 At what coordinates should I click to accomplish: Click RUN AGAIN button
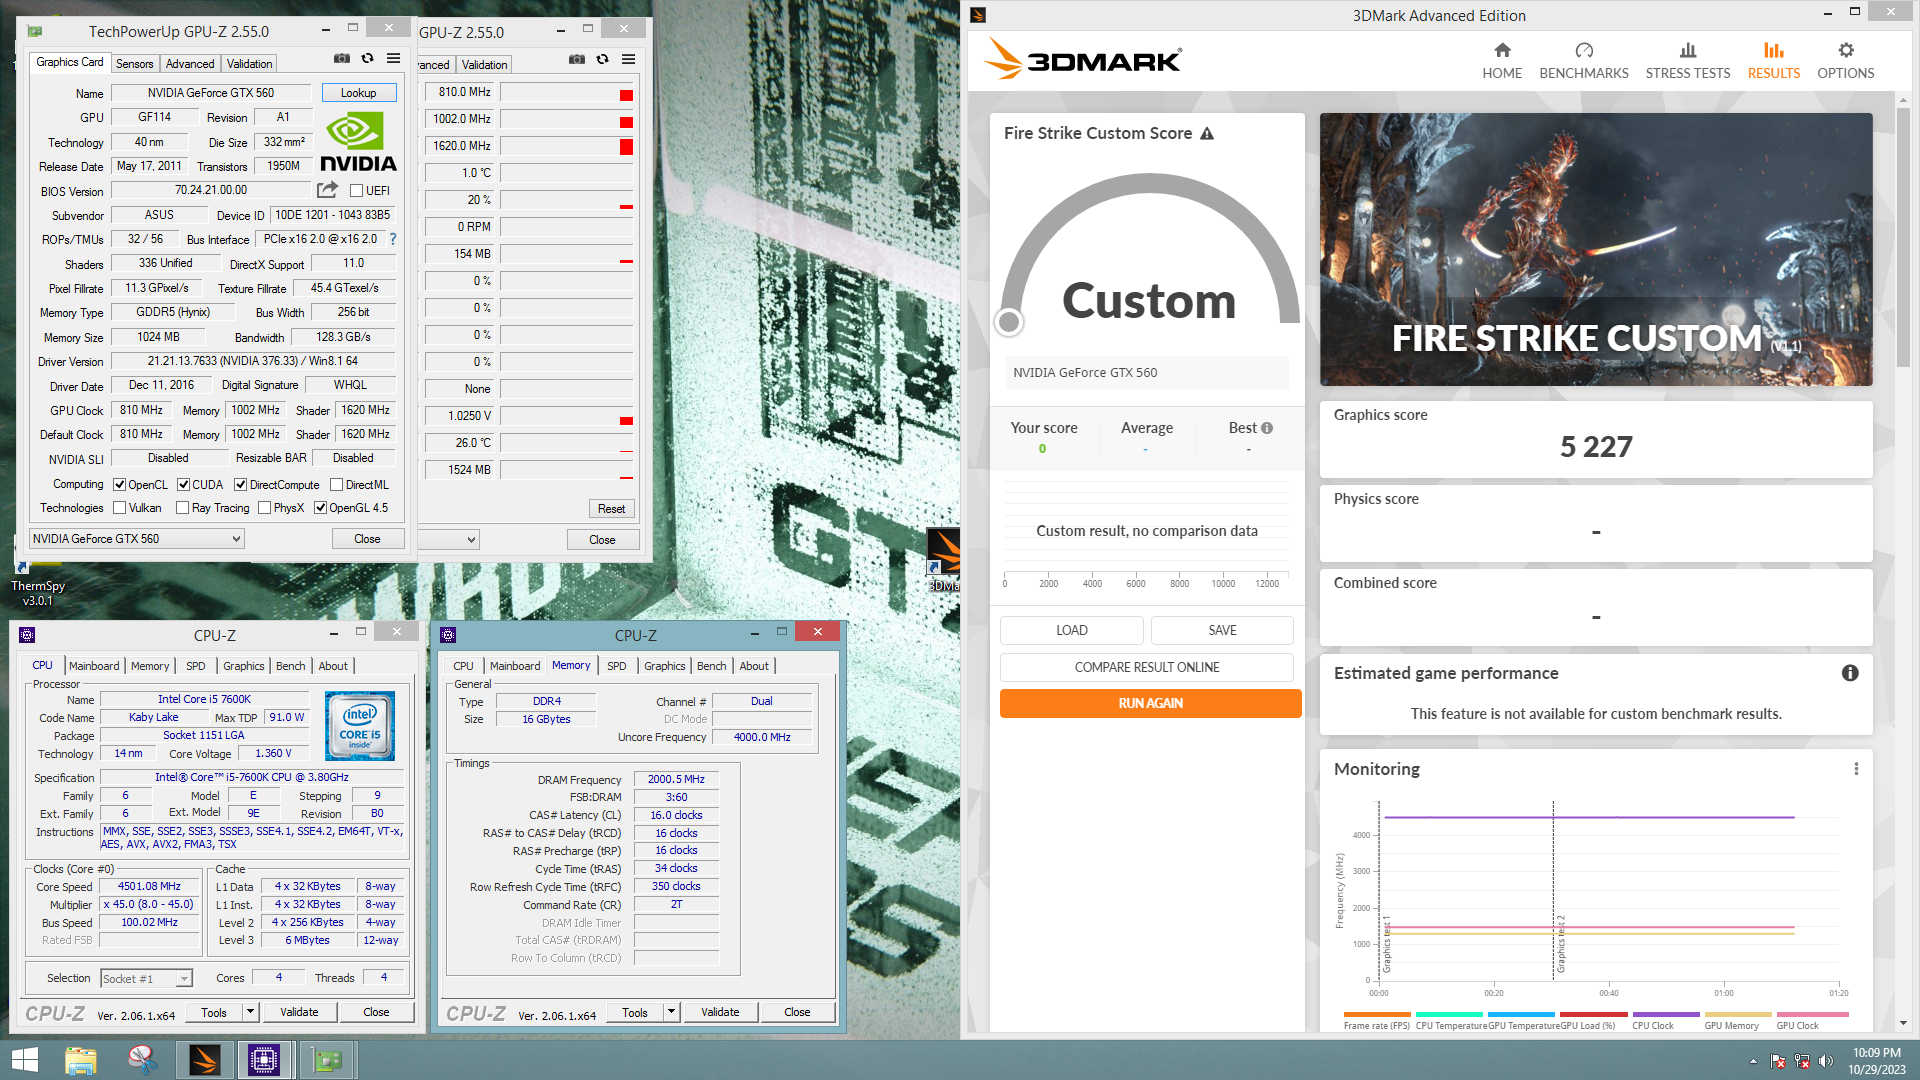[x=1150, y=703]
